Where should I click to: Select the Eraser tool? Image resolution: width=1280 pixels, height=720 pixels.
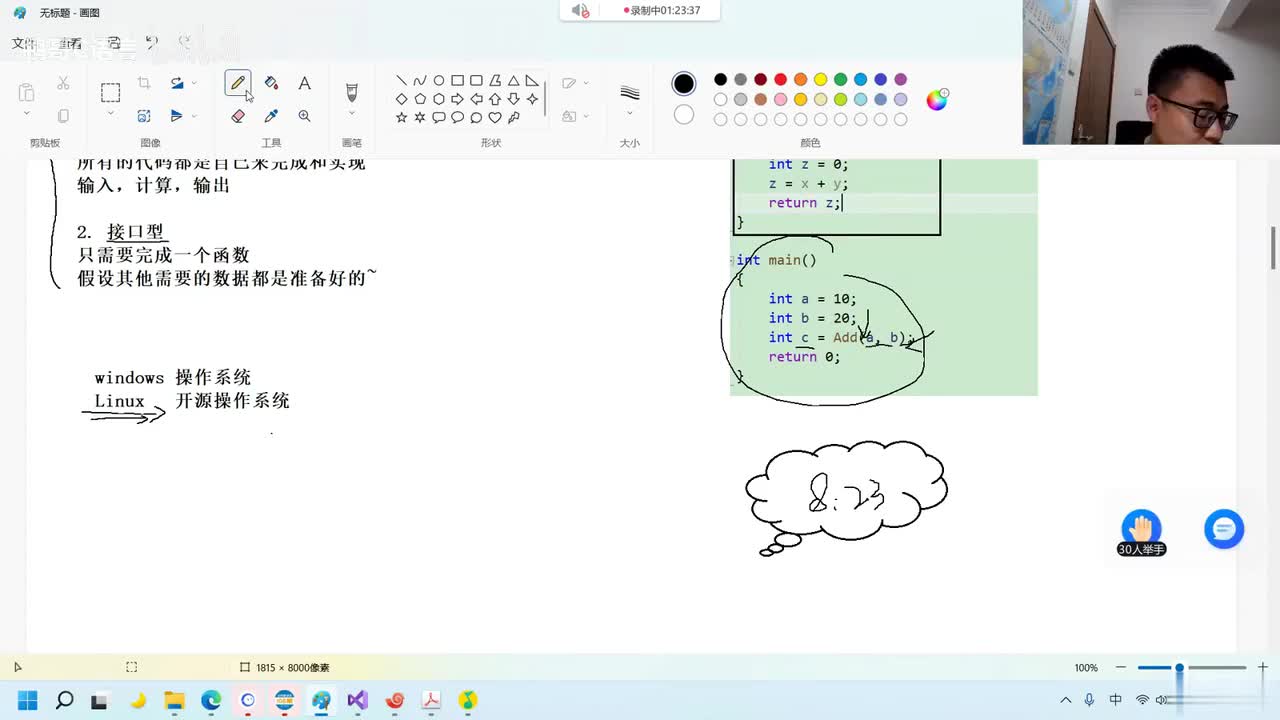click(x=238, y=116)
